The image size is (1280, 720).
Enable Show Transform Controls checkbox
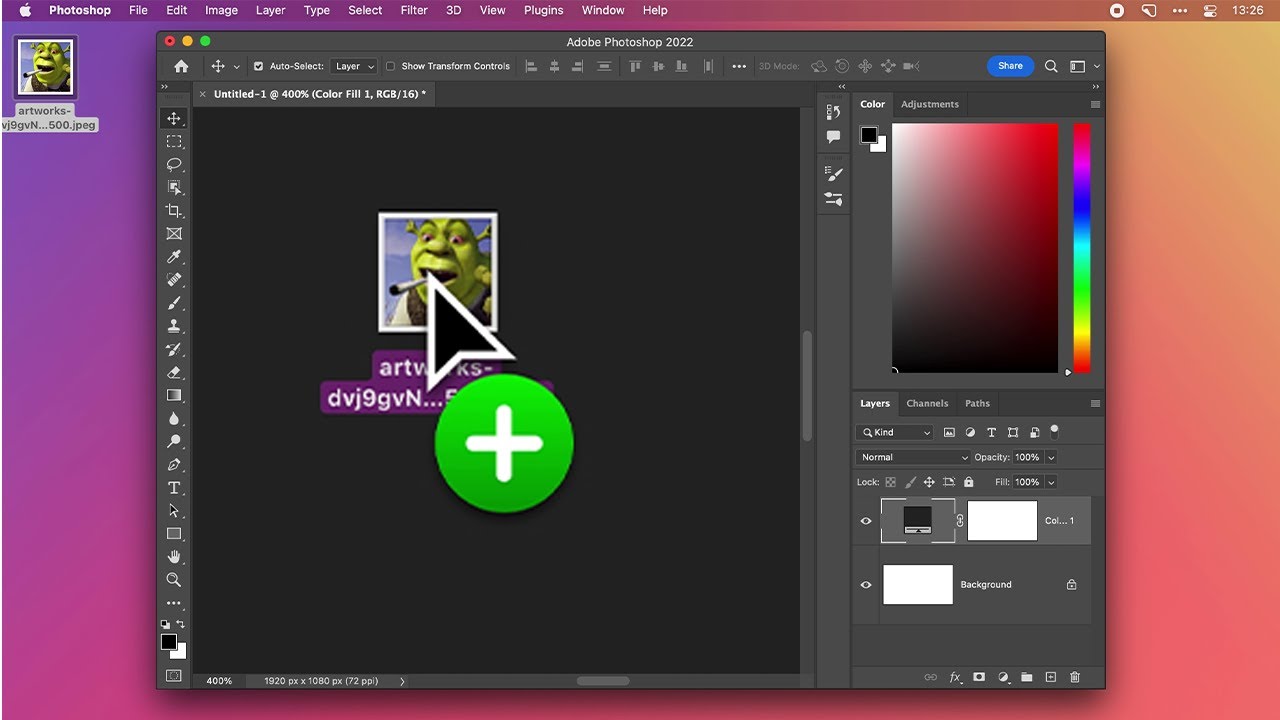pos(390,66)
